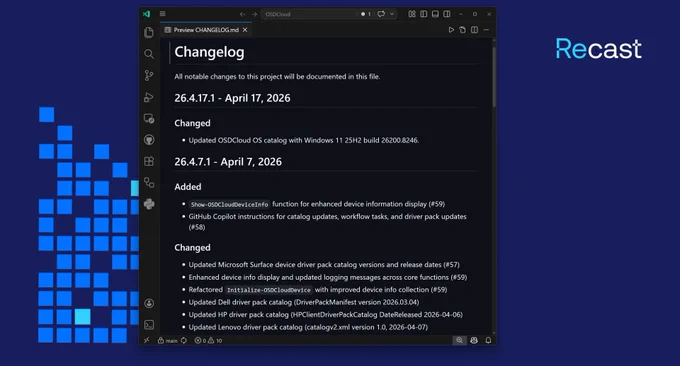Open Copilot status in status bar
680x366 pixels.
474,340
